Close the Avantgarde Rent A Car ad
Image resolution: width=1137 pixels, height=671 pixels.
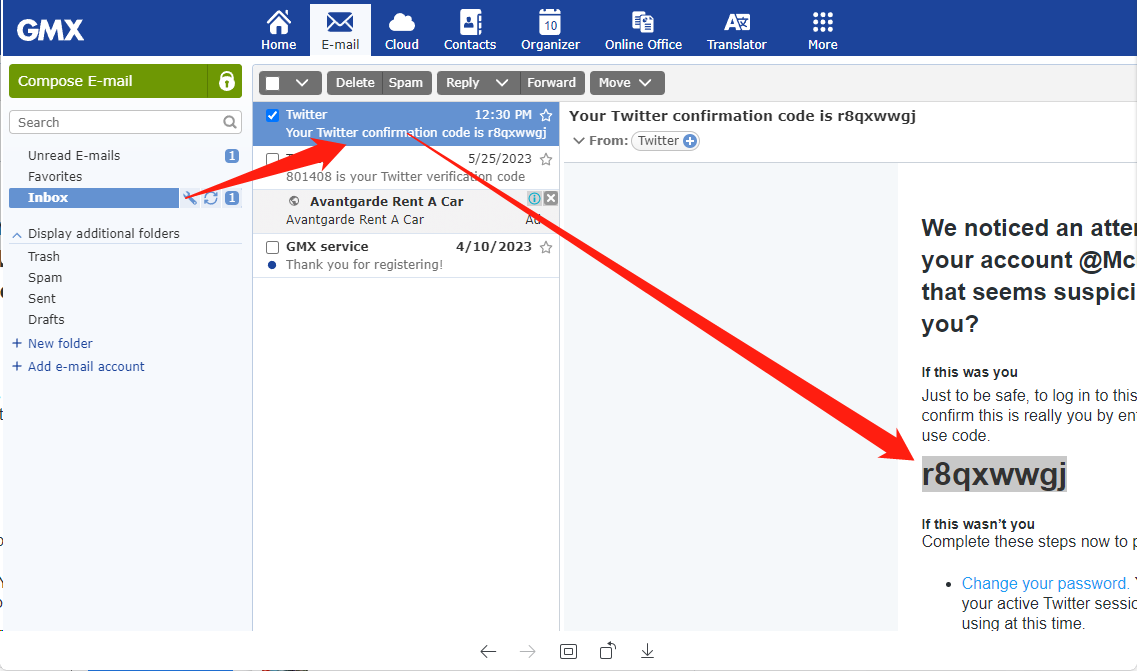550,198
